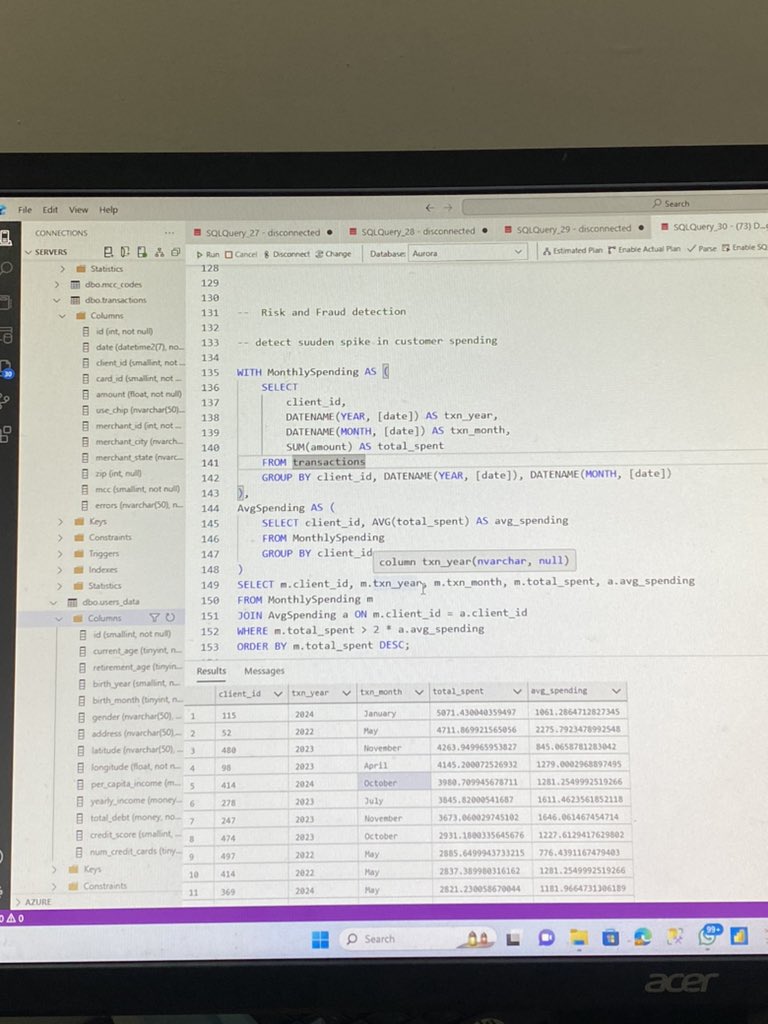Open the avg_spending column header dropdown

click(x=616, y=691)
